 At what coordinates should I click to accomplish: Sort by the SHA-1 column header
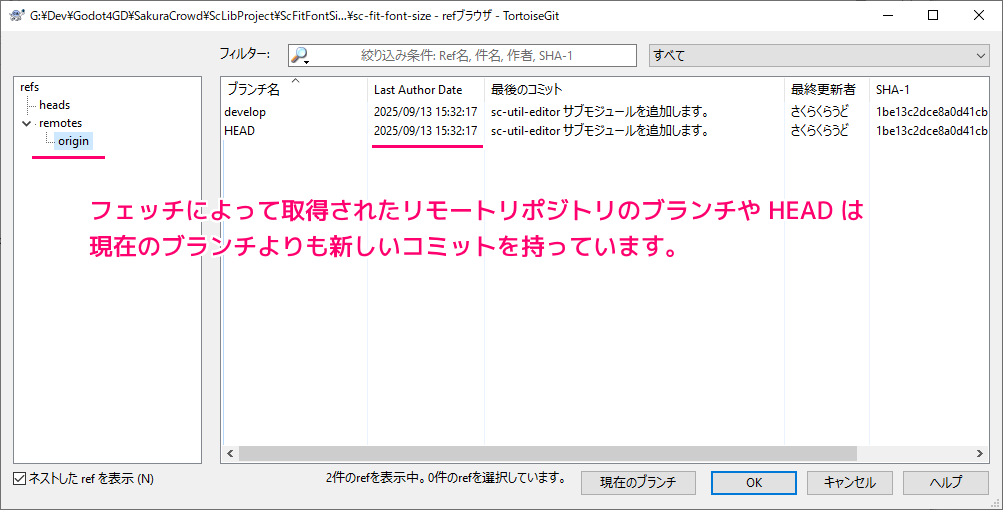pyautogui.click(x=893, y=90)
